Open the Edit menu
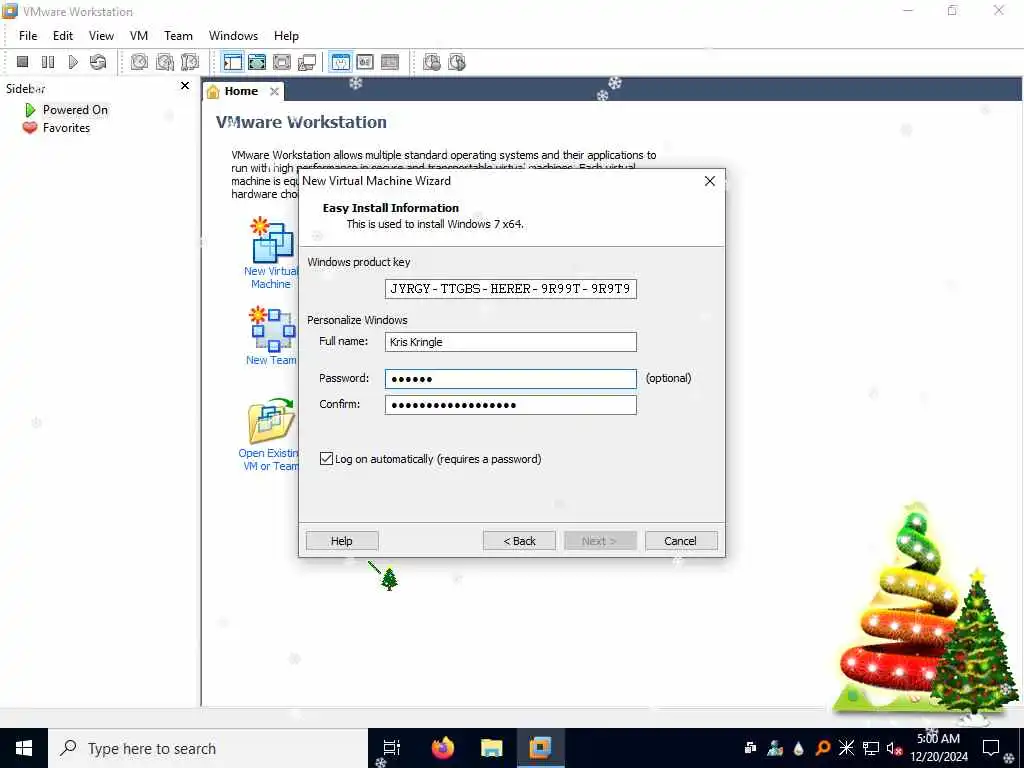Screen dimensions: 1024x768 pyautogui.click(x=63, y=36)
